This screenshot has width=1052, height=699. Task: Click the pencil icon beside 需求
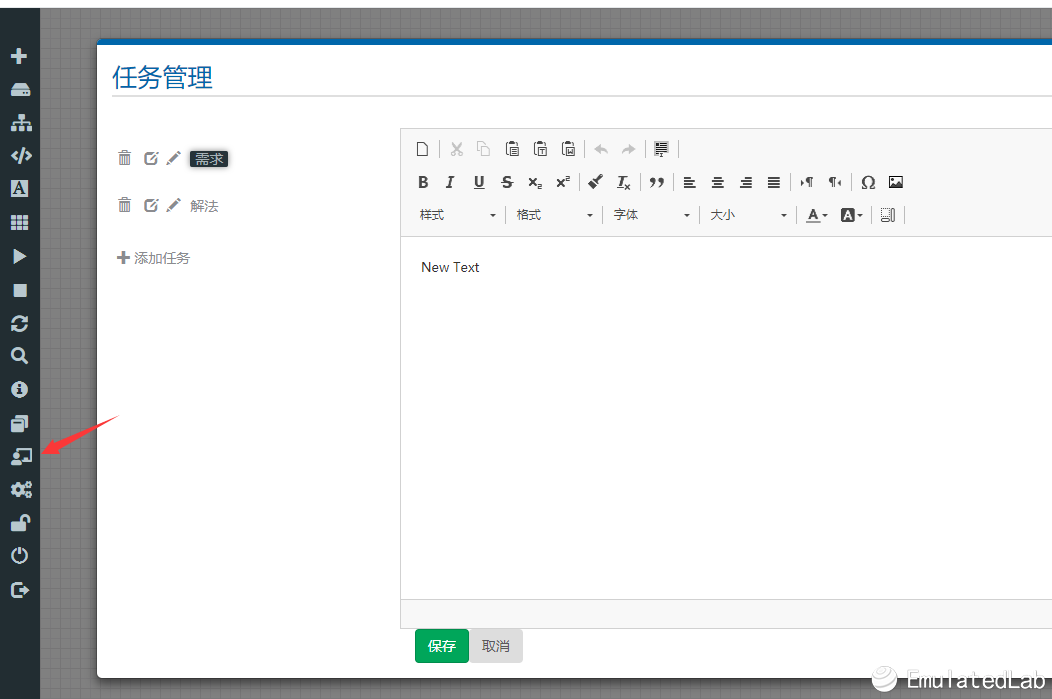pyautogui.click(x=174, y=158)
